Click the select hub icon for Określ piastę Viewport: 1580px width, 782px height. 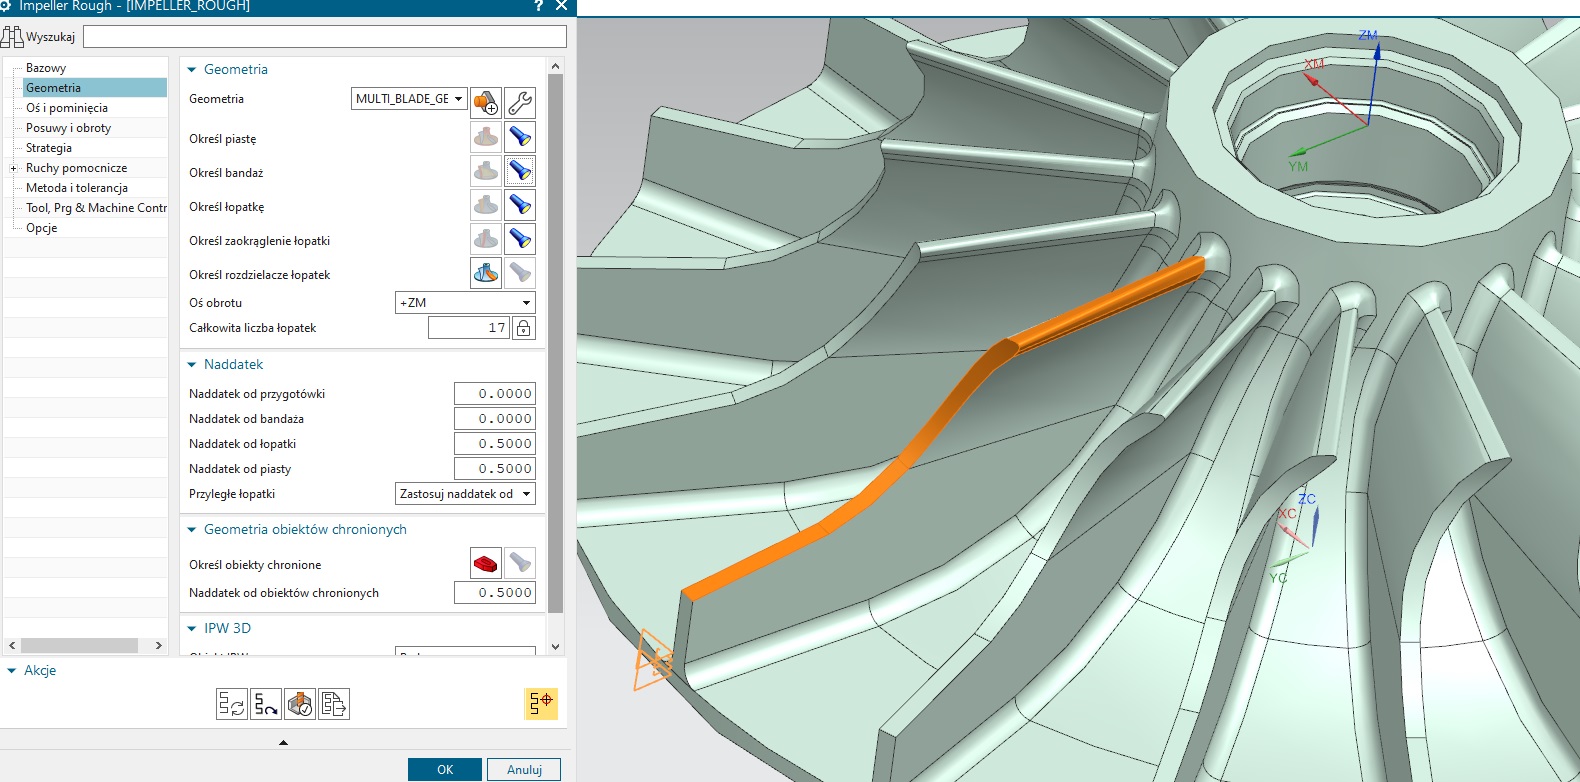(486, 137)
